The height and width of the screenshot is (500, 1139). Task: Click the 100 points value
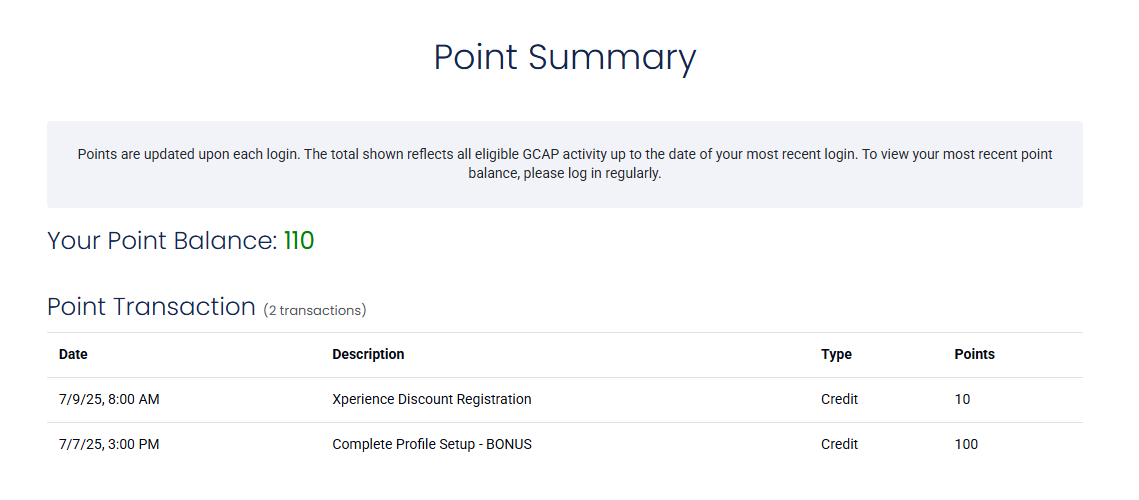(966, 444)
